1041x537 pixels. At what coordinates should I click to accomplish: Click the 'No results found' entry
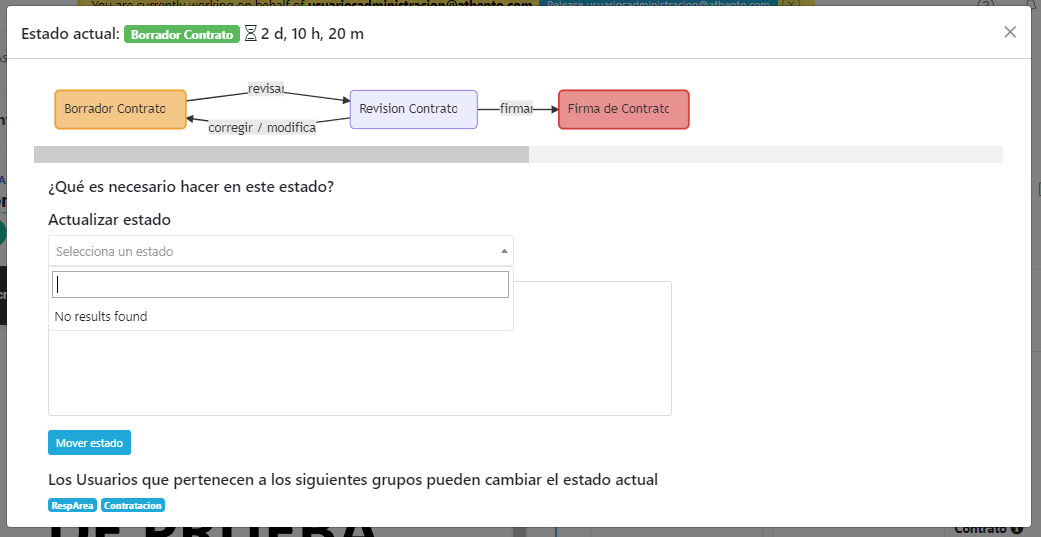coord(101,317)
